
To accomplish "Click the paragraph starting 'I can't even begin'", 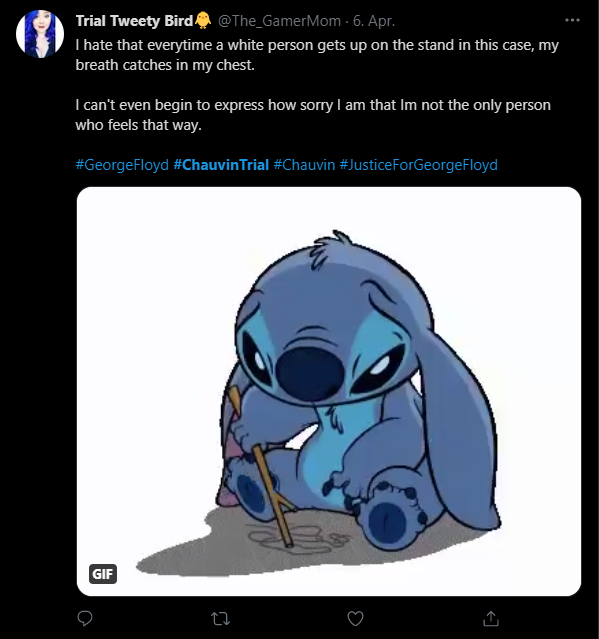I will click(x=313, y=115).
